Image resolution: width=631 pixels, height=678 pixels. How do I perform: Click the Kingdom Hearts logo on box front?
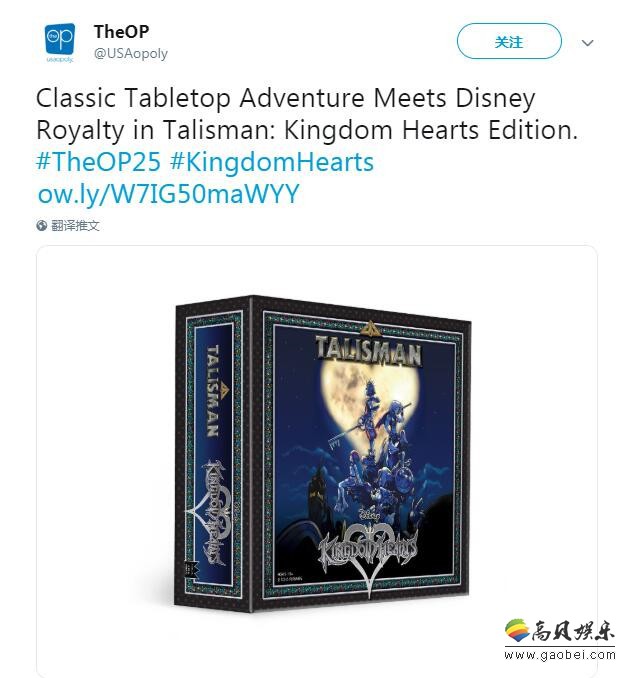pyautogui.click(x=368, y=553)
